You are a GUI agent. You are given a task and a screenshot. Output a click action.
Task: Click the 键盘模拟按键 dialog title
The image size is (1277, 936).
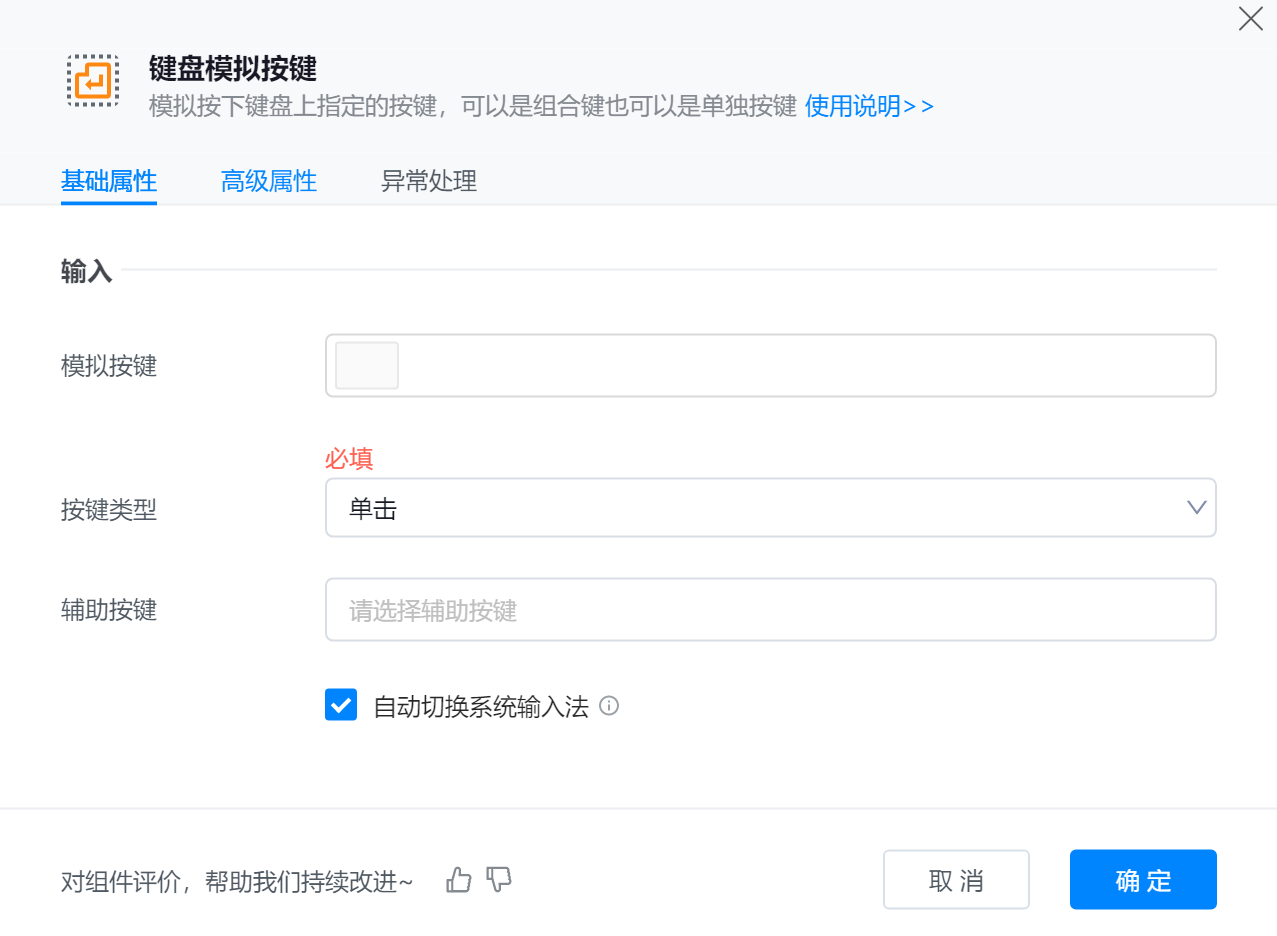233,68
